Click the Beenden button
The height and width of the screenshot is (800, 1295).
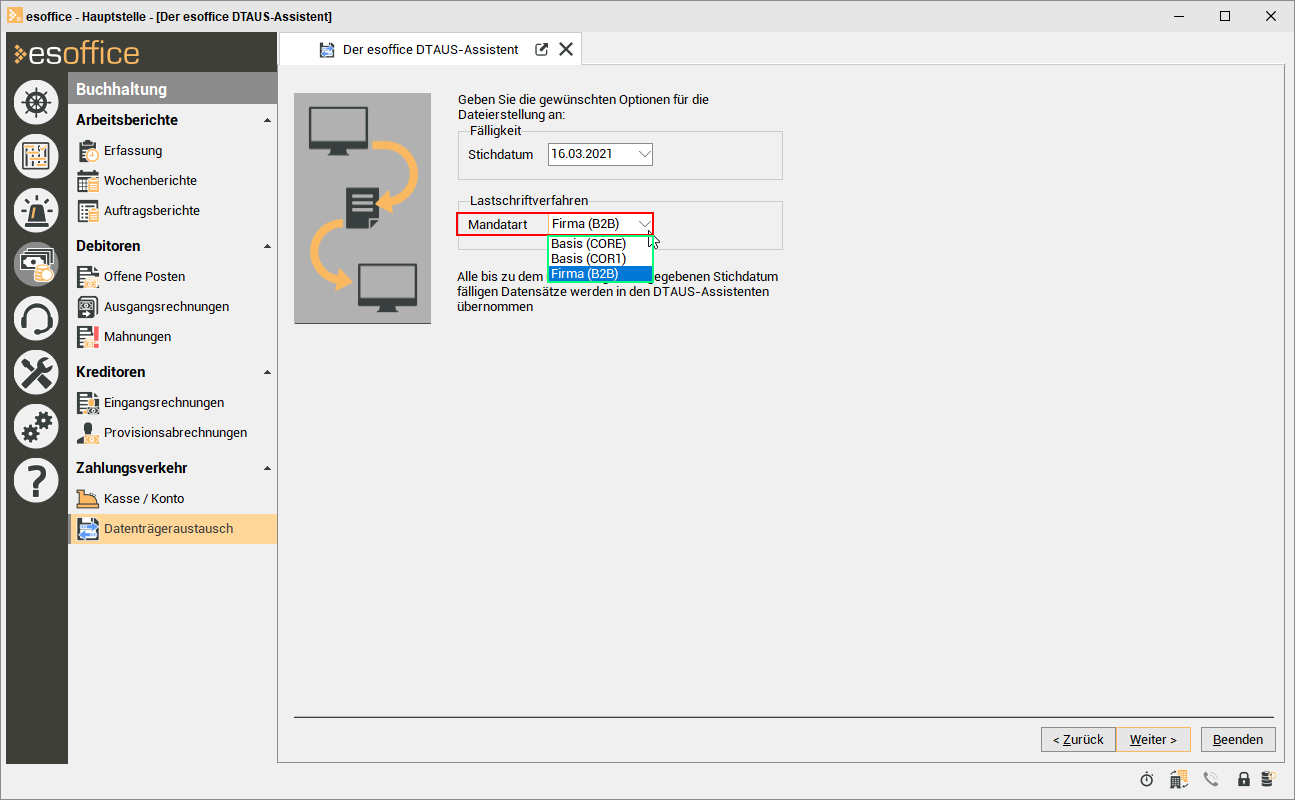pyautogui.click(x=1238, y=740)
